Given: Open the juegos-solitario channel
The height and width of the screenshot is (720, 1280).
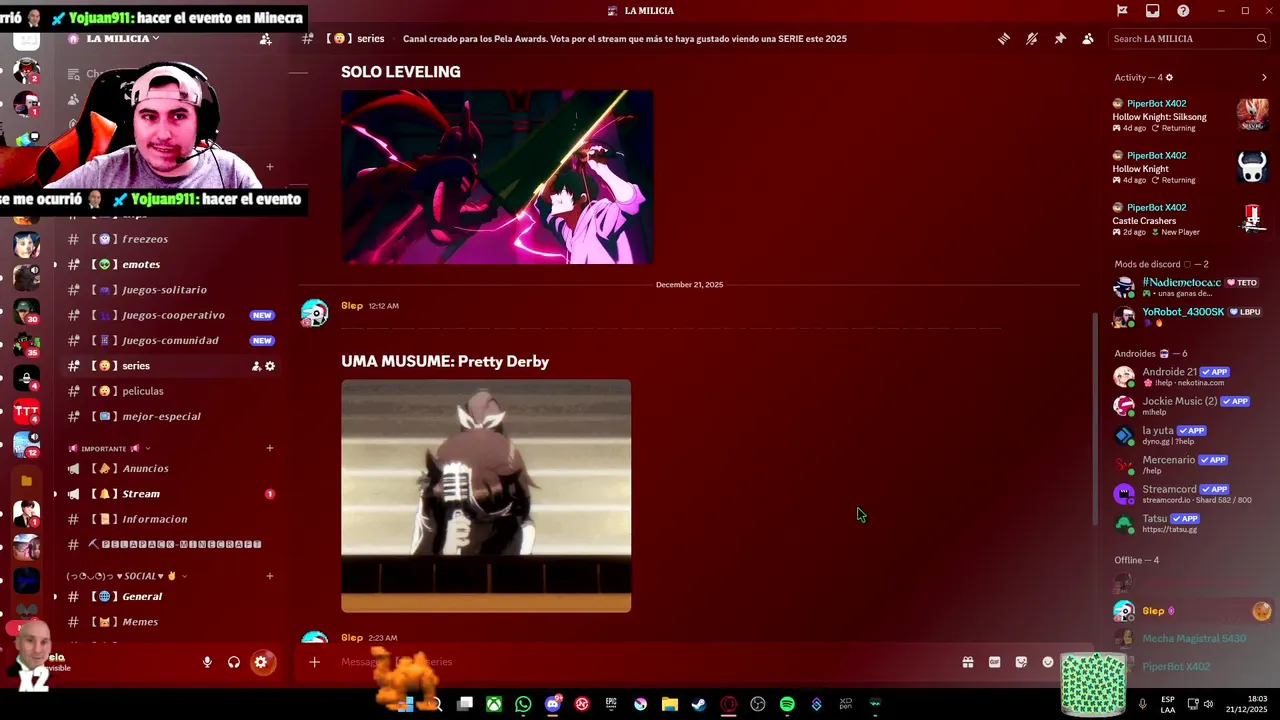Looking at the screenshot, I should [170, 290].
